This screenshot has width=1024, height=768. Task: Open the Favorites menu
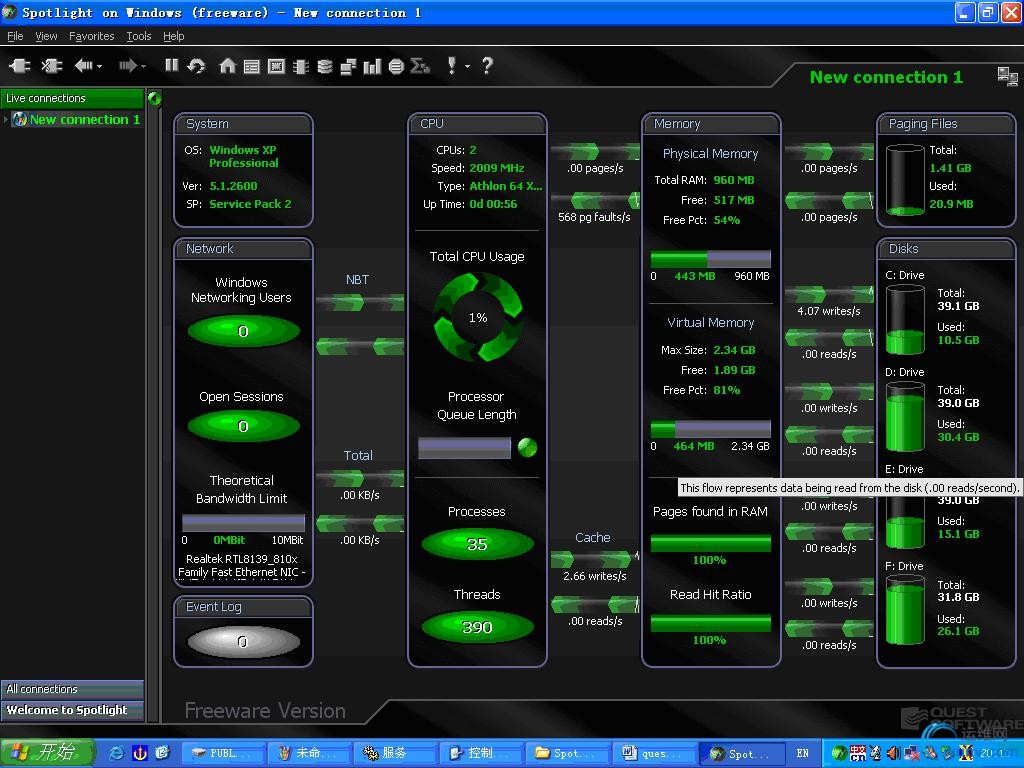tap(91, 36)
